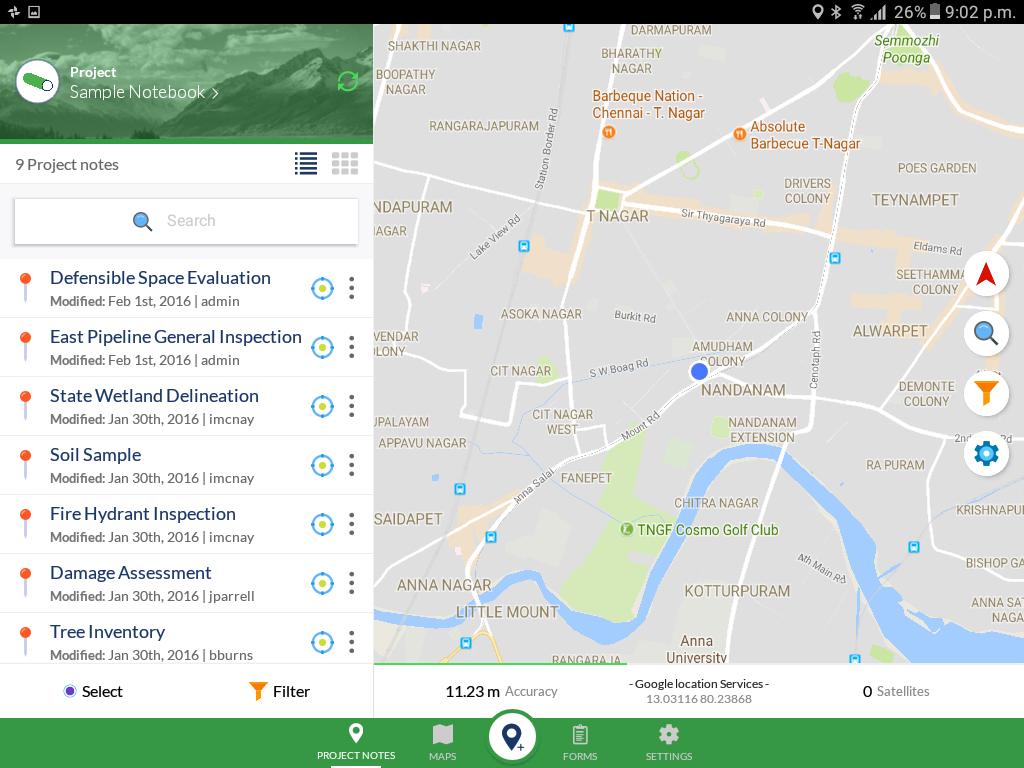Switch to the Forms tab

tap(580, 743)
